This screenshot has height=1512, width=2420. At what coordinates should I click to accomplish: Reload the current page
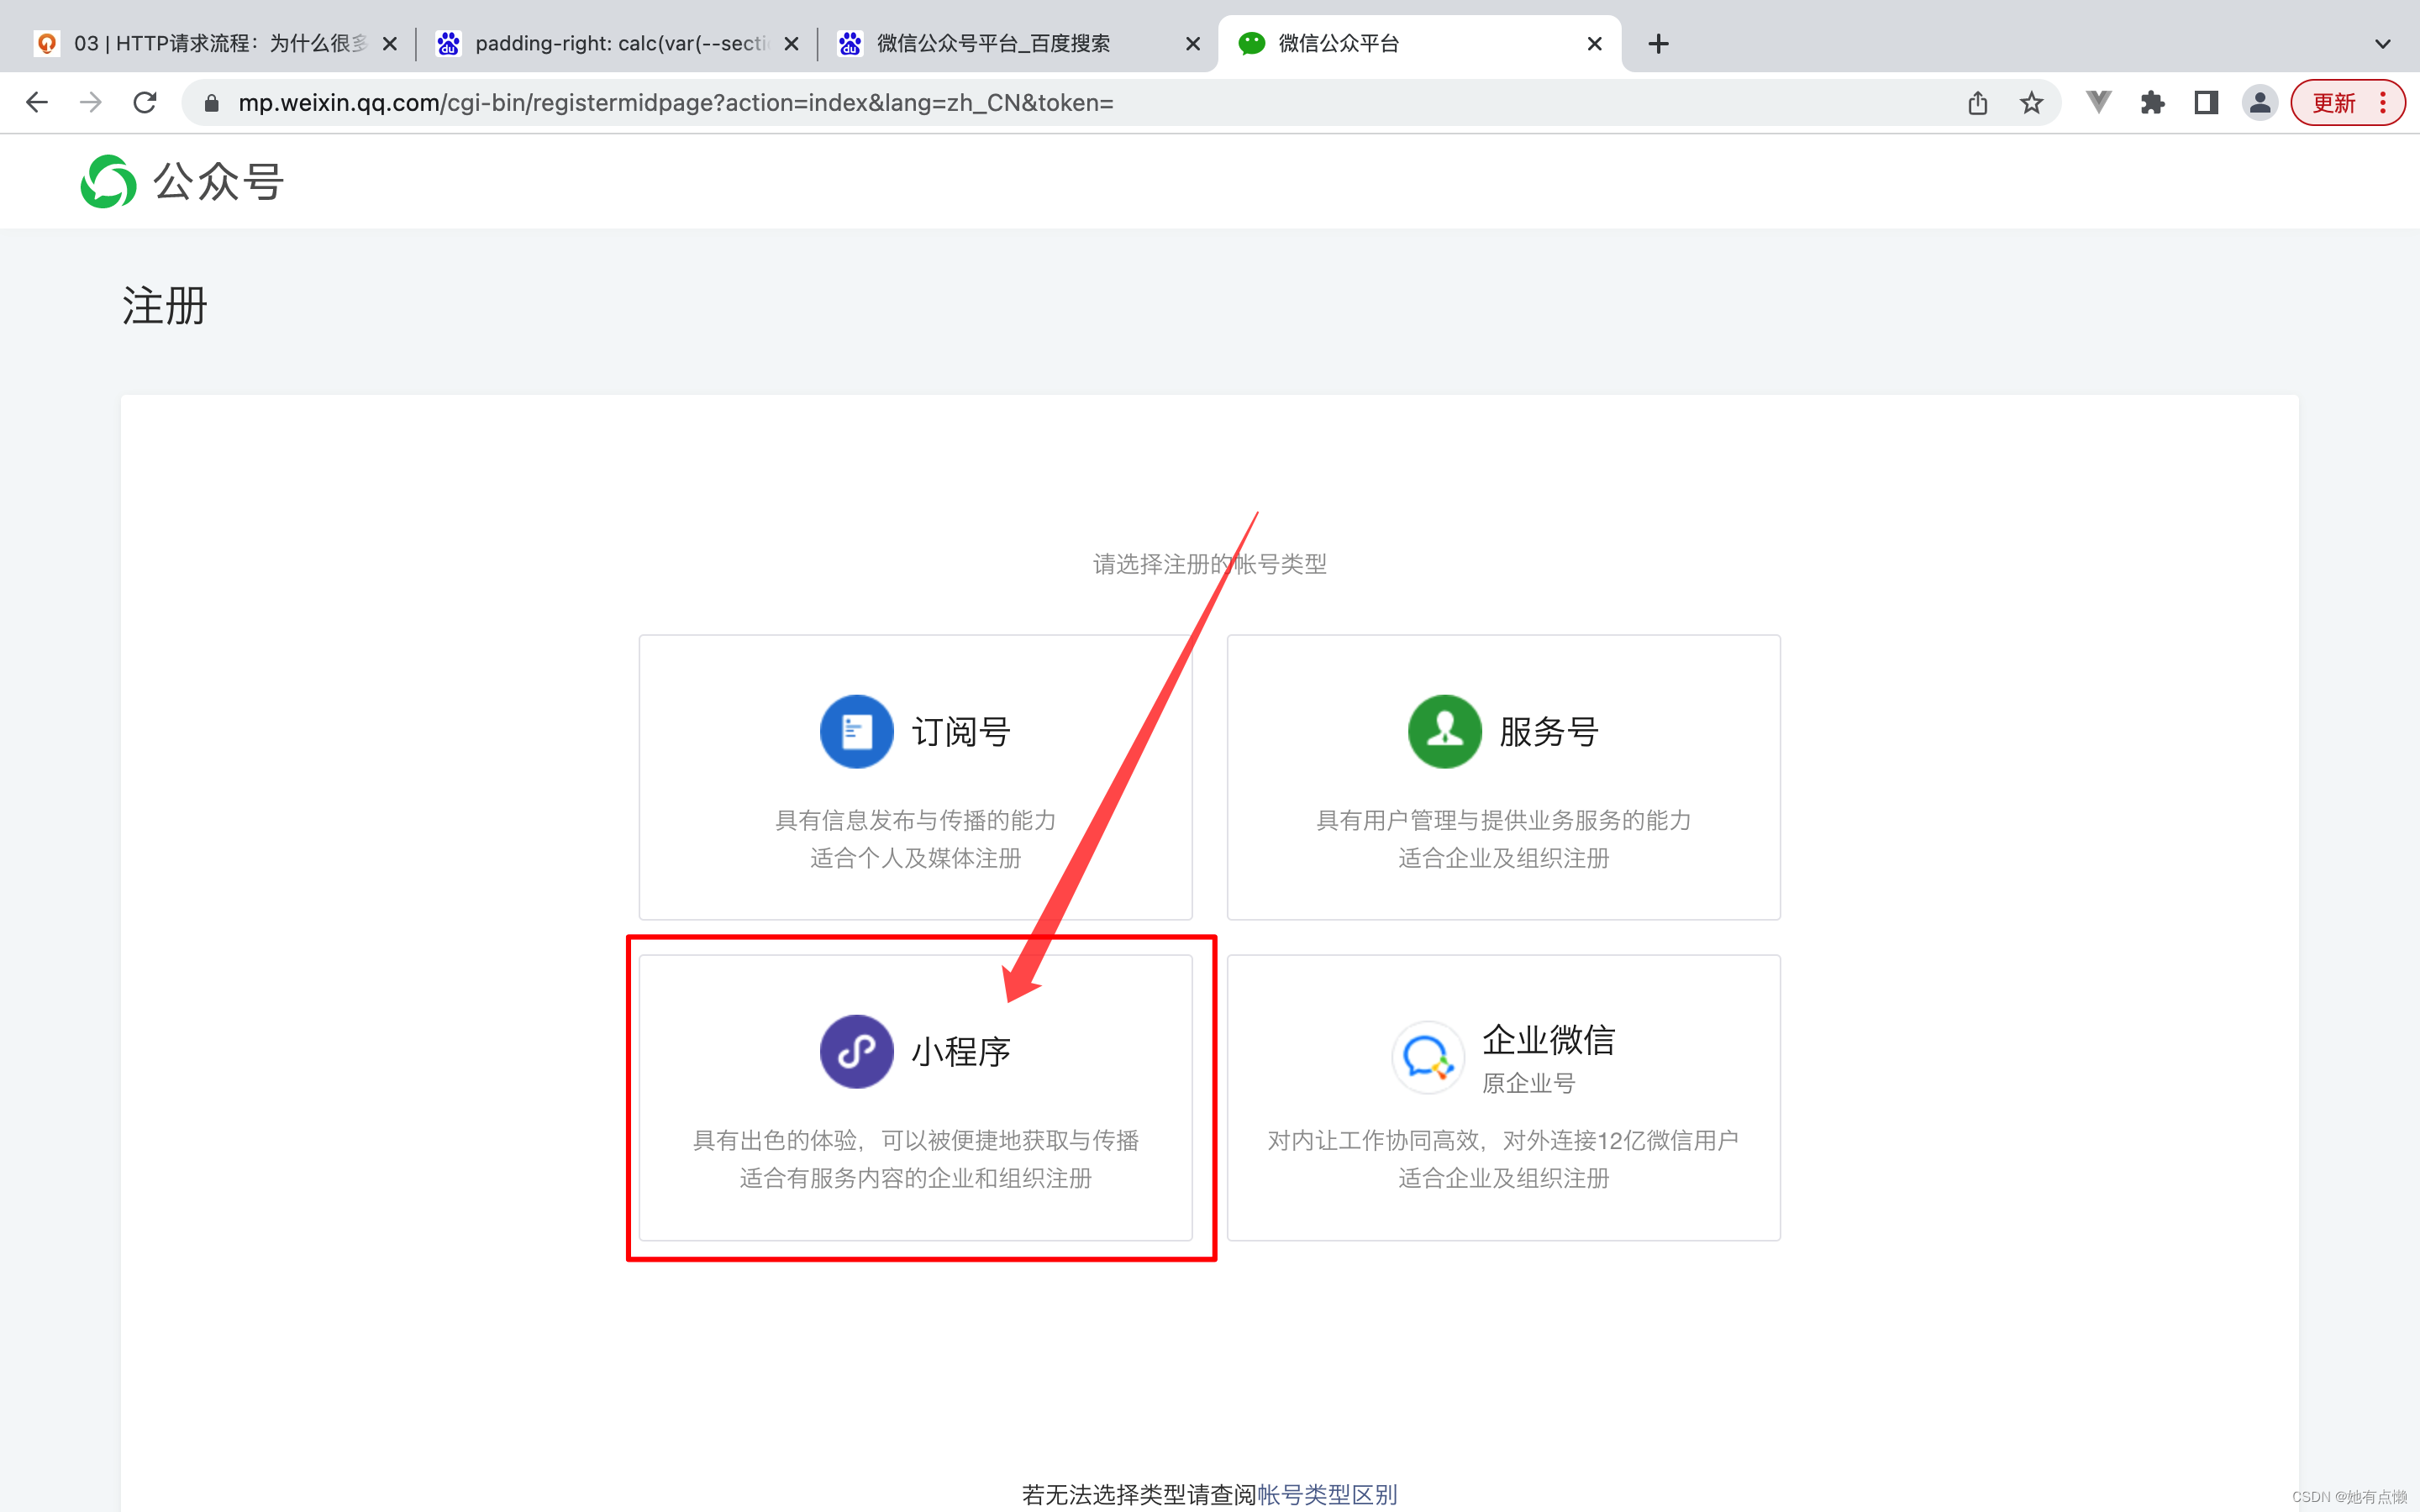pyautogui.click(x=145, y=103)
